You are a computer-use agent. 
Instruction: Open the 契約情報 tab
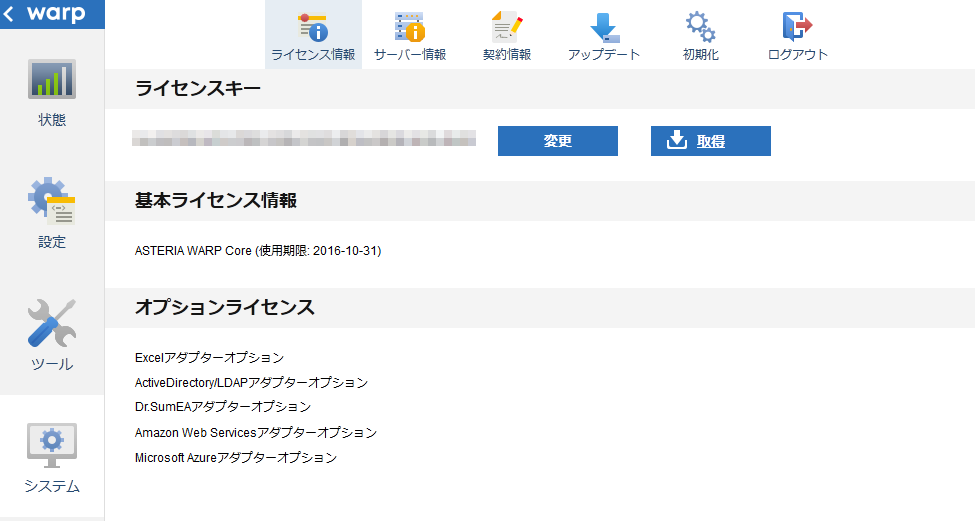point(507,36)
